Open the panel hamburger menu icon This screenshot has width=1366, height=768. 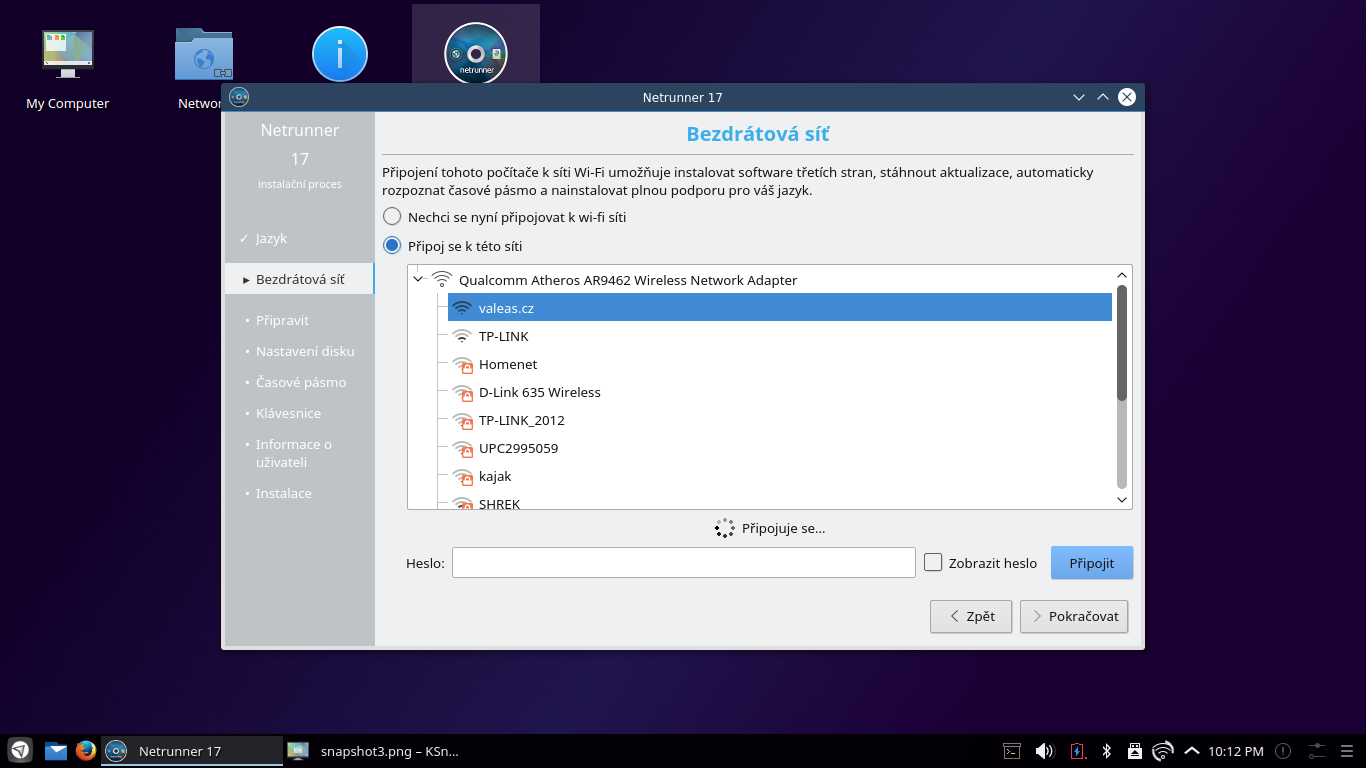tap(1346, 751)
